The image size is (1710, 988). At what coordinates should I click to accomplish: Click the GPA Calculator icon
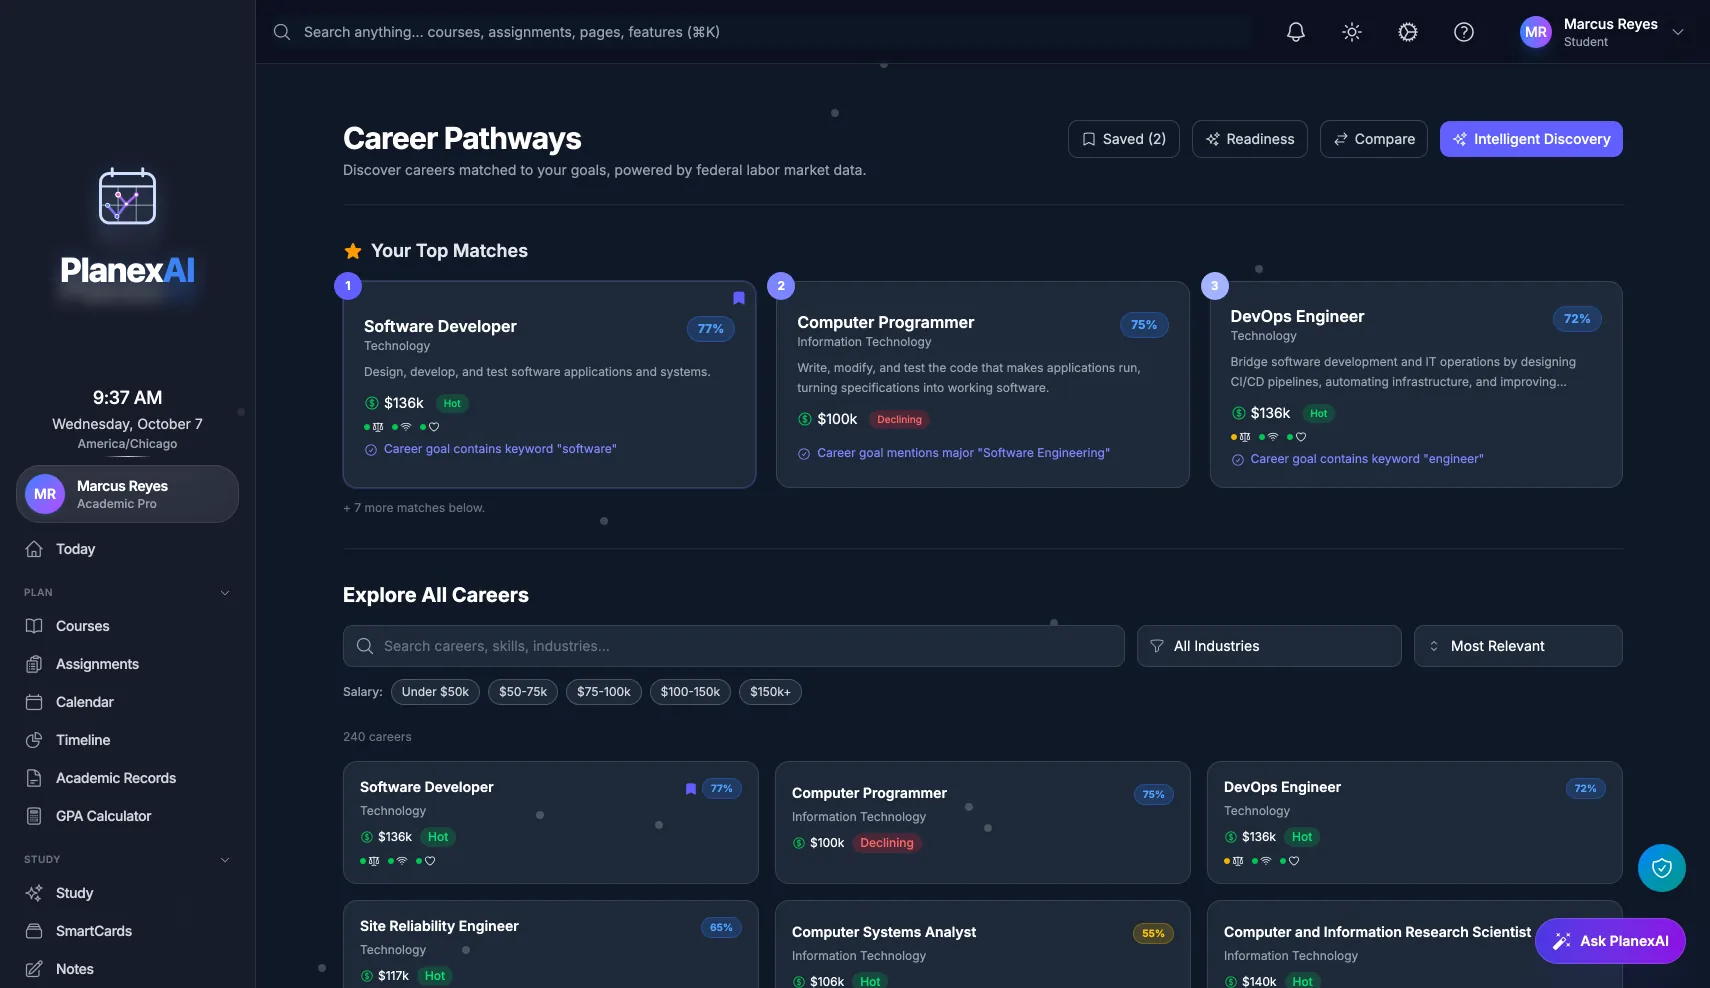click(34, 816)
